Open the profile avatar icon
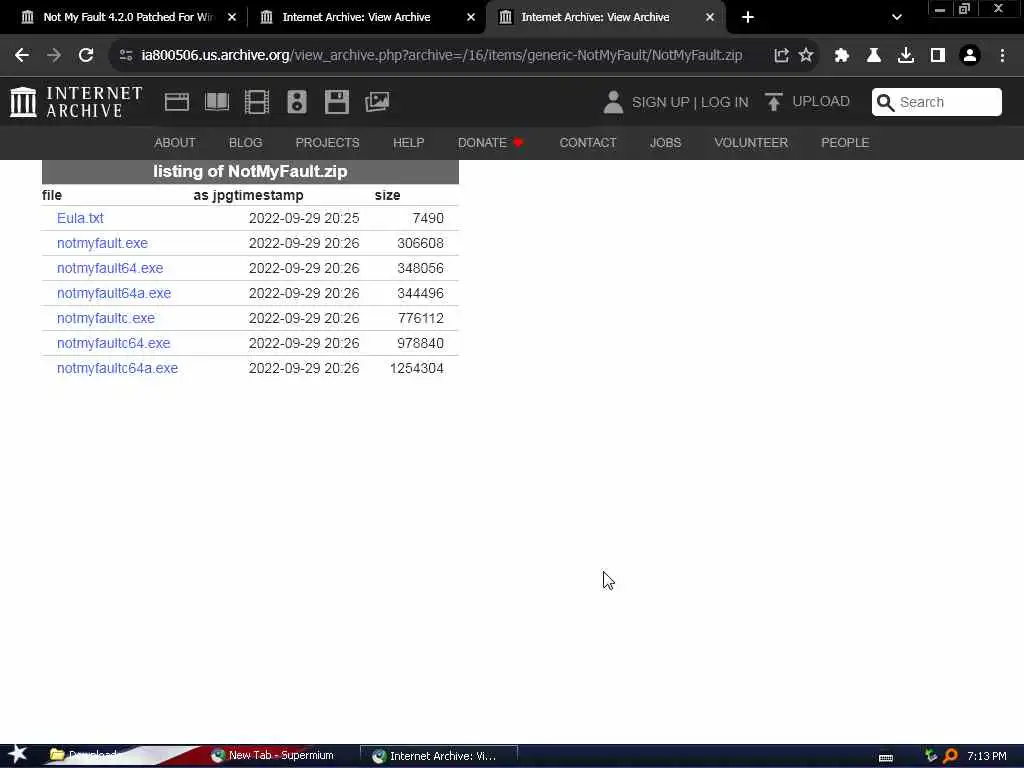 [x=970, y=56]
